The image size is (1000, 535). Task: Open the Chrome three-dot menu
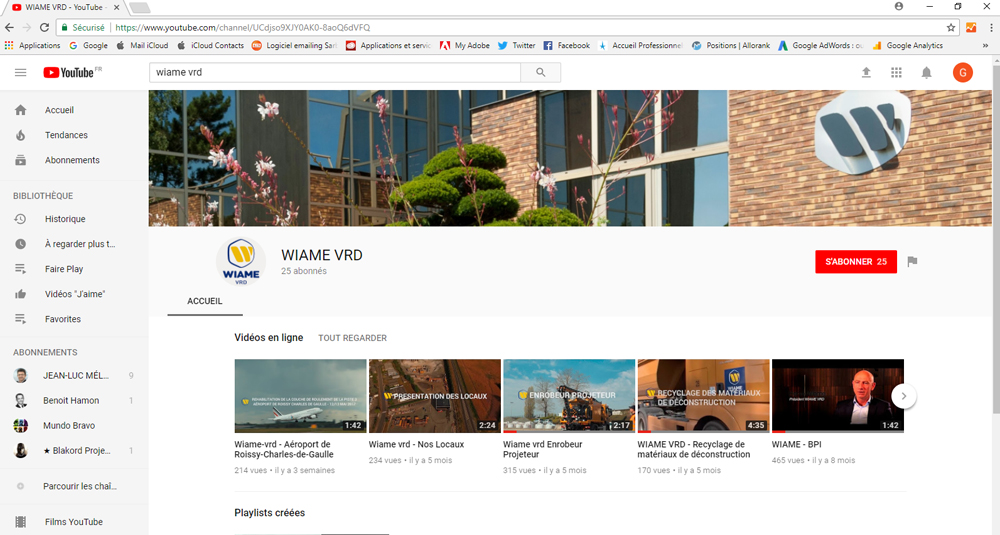pyautogui.click(x=991, y=27)
